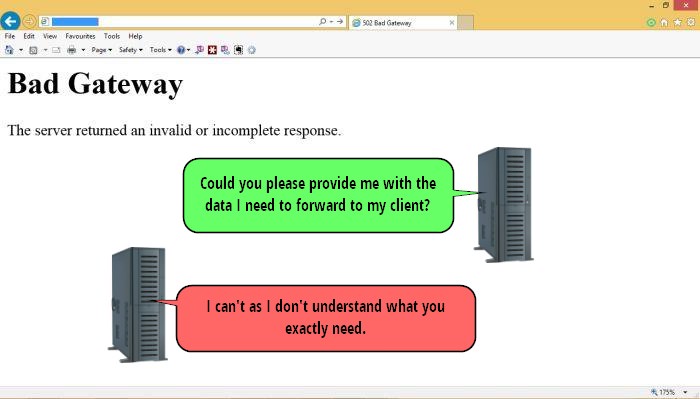Click the 'server returned an invalid' message text
The width and height of the screenshot is (700, 399).
pos(174,130)
